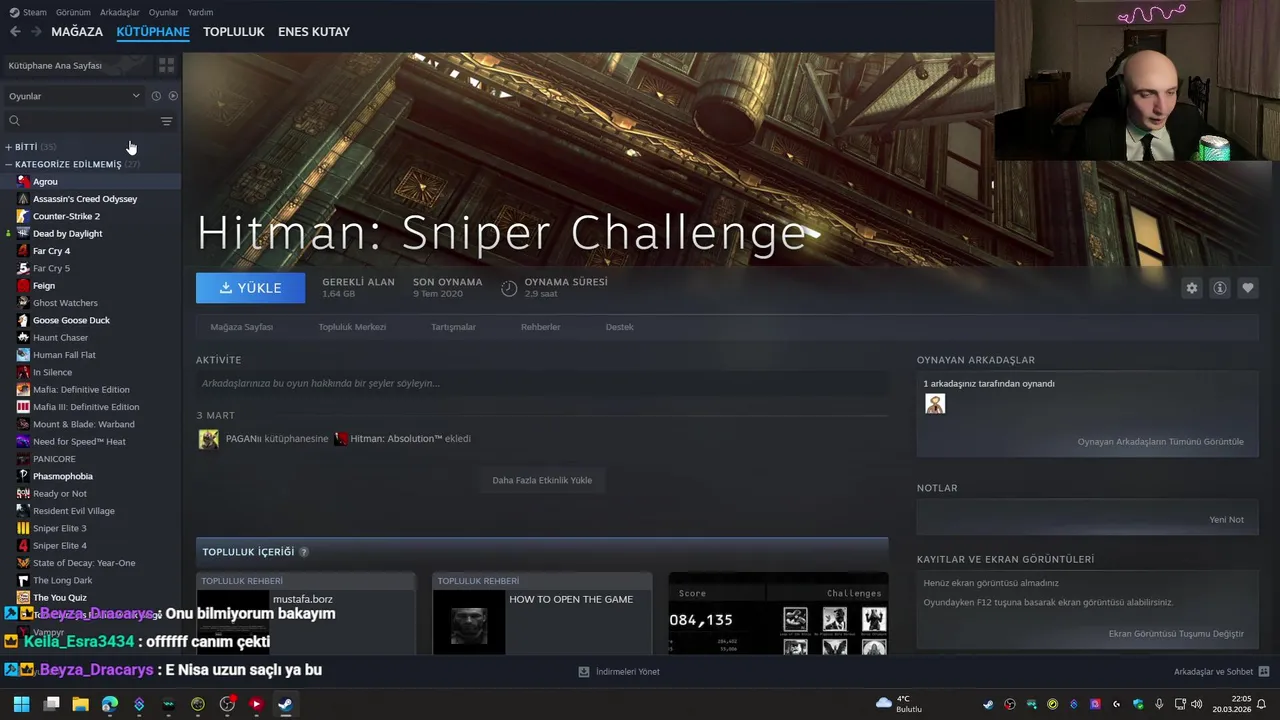Open the Destek link

click(619, 327)
